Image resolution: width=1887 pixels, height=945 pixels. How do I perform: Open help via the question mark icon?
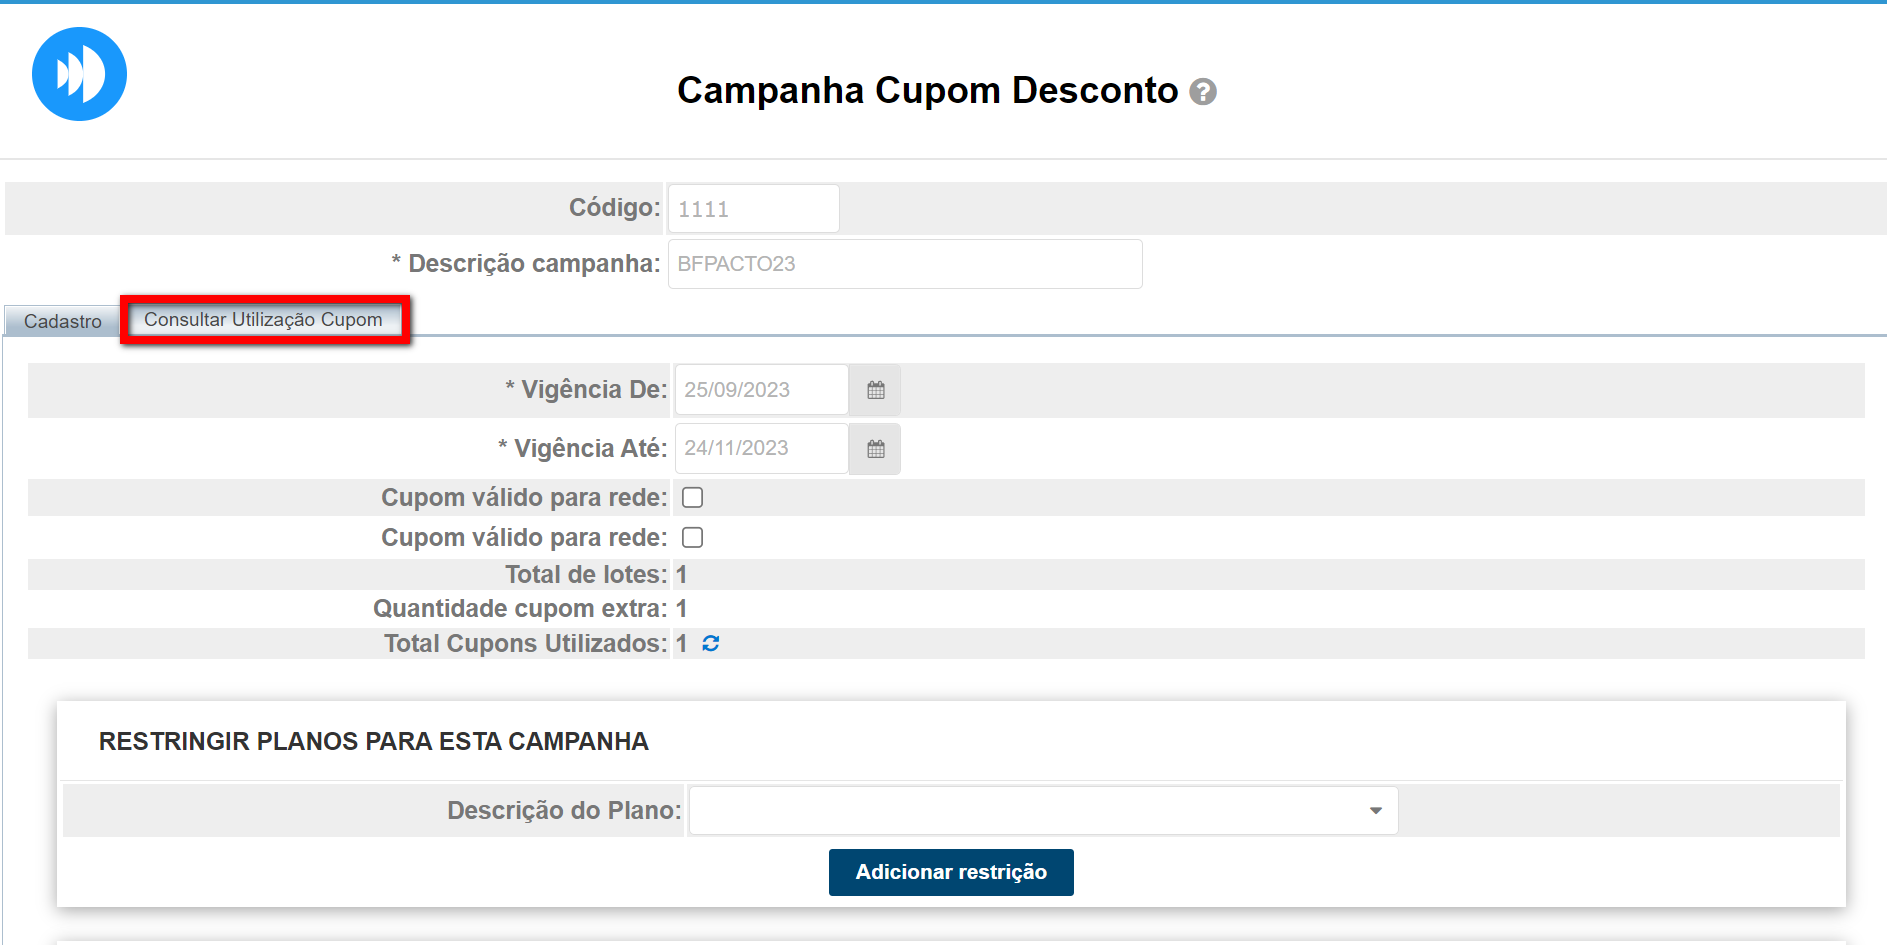click(x=1203, y=92)
